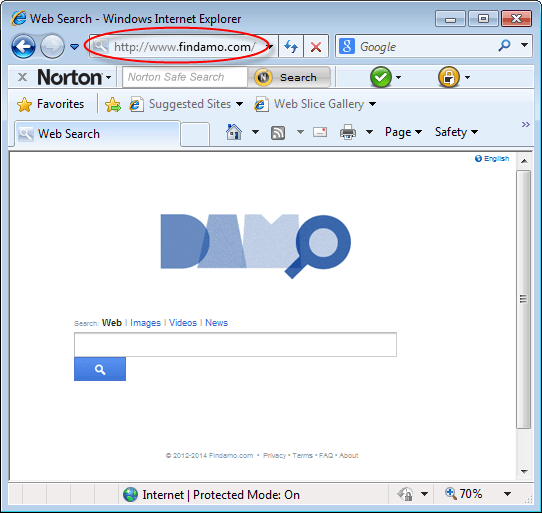Open Suggested Sites in favorites bar
Image resolution: width=542 pixels, height=513 pixels.
186,104
